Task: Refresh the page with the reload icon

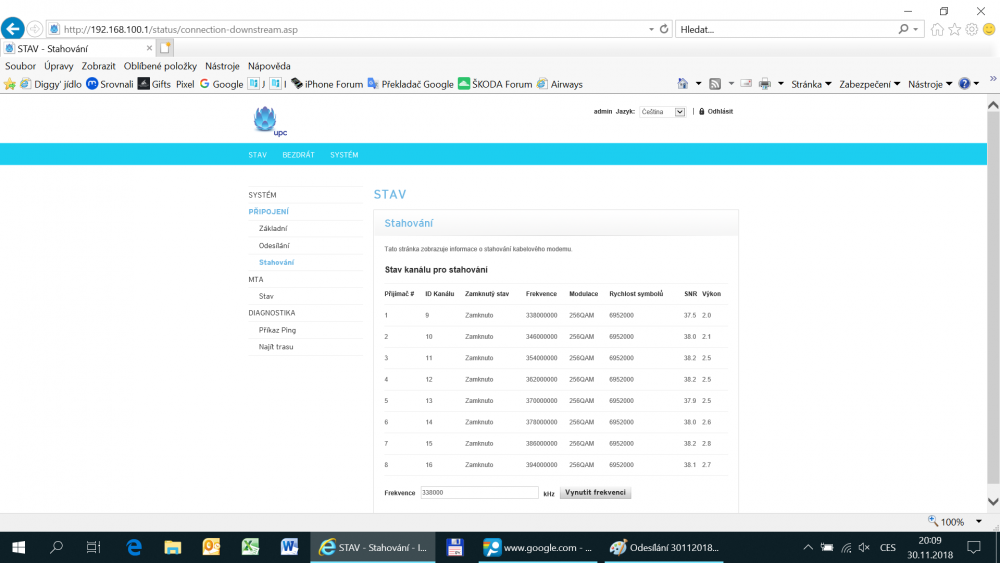Action: point(664,29)
